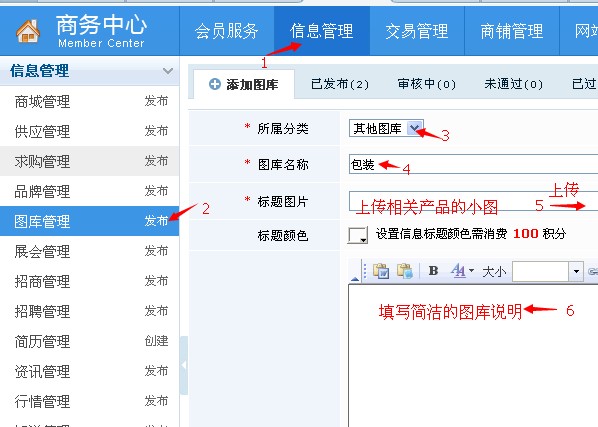This screenshot has width=598, height=427.
Task: Click inside the description editor area
Action: pyautogui.click(x=473, y=356)
